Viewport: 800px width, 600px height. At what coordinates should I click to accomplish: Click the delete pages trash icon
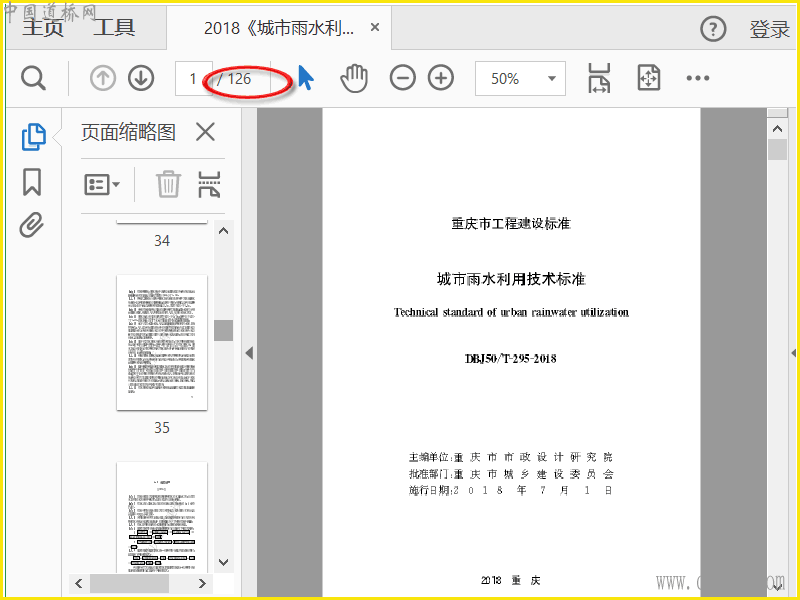[168, 184]
